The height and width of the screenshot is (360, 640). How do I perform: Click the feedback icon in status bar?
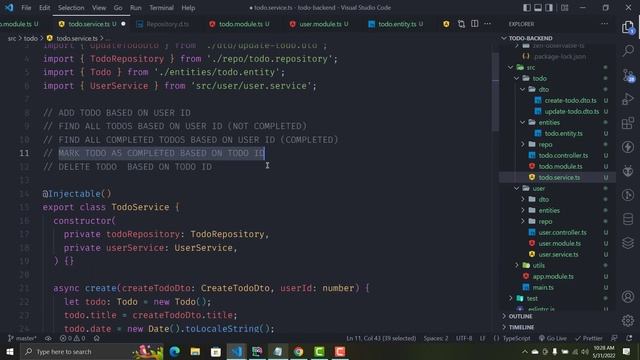614,338
